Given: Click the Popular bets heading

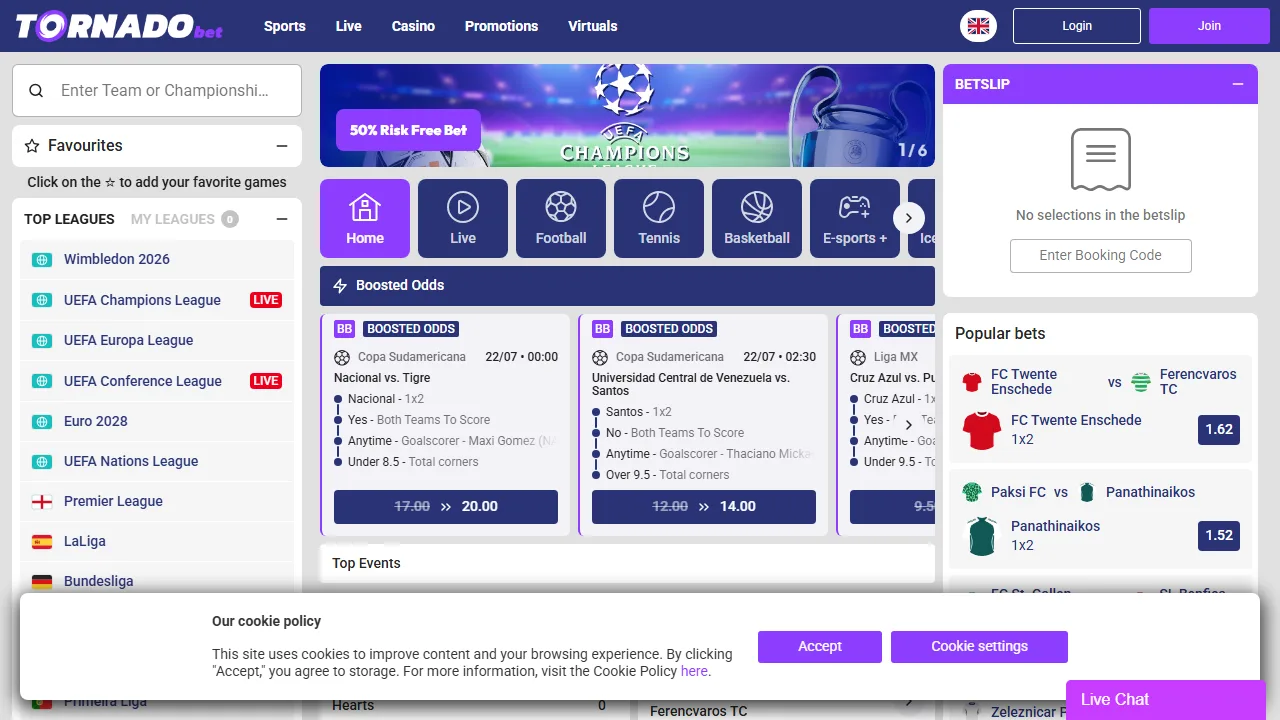Looking at the screenshot, I should [x=1000, y=334].
